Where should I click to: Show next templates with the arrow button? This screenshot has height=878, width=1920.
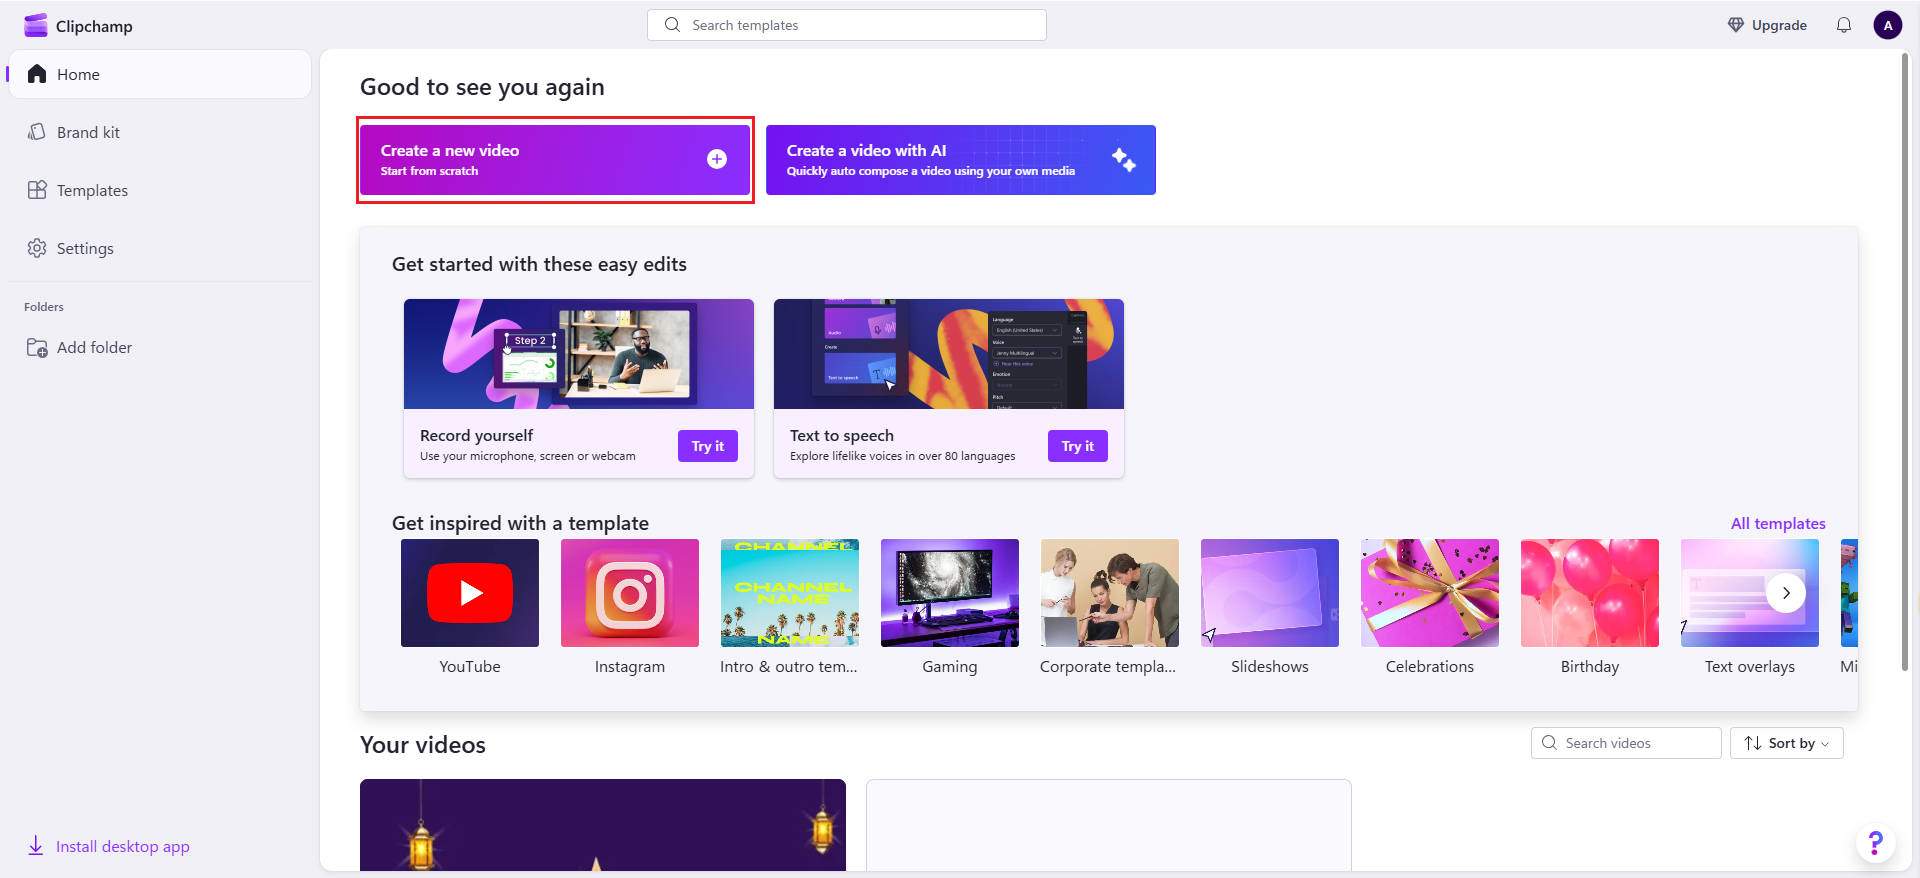(x=1786, y=593)
